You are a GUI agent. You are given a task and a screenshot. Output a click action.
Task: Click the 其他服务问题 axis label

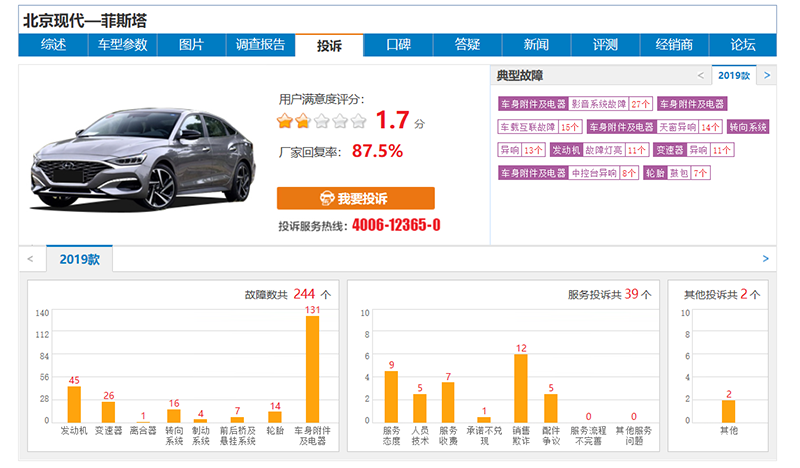coord(634,436)
